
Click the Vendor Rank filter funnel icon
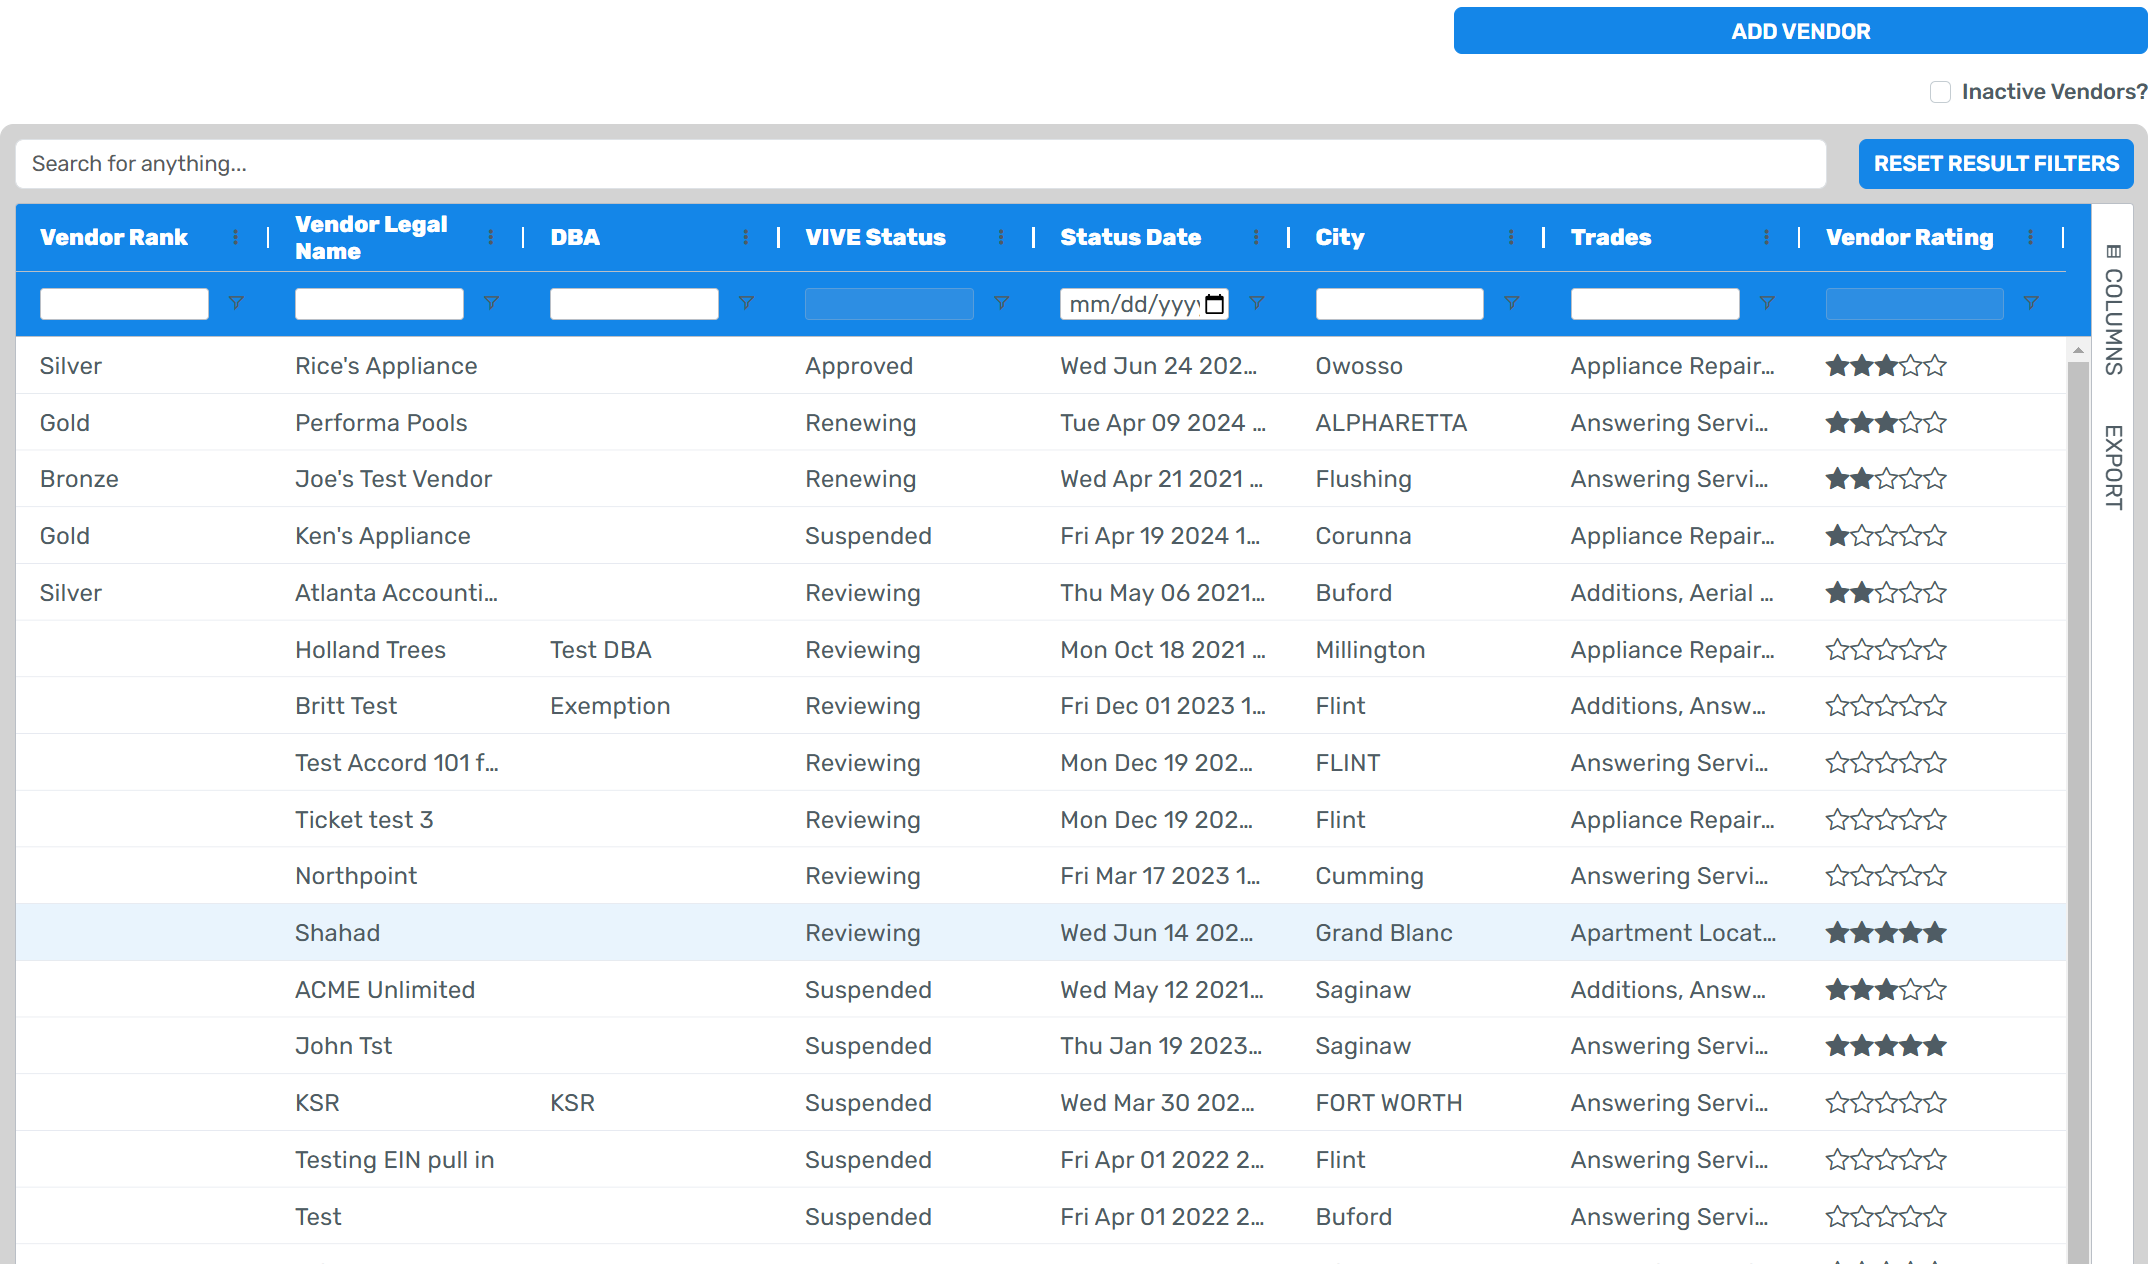pos(236,303)
